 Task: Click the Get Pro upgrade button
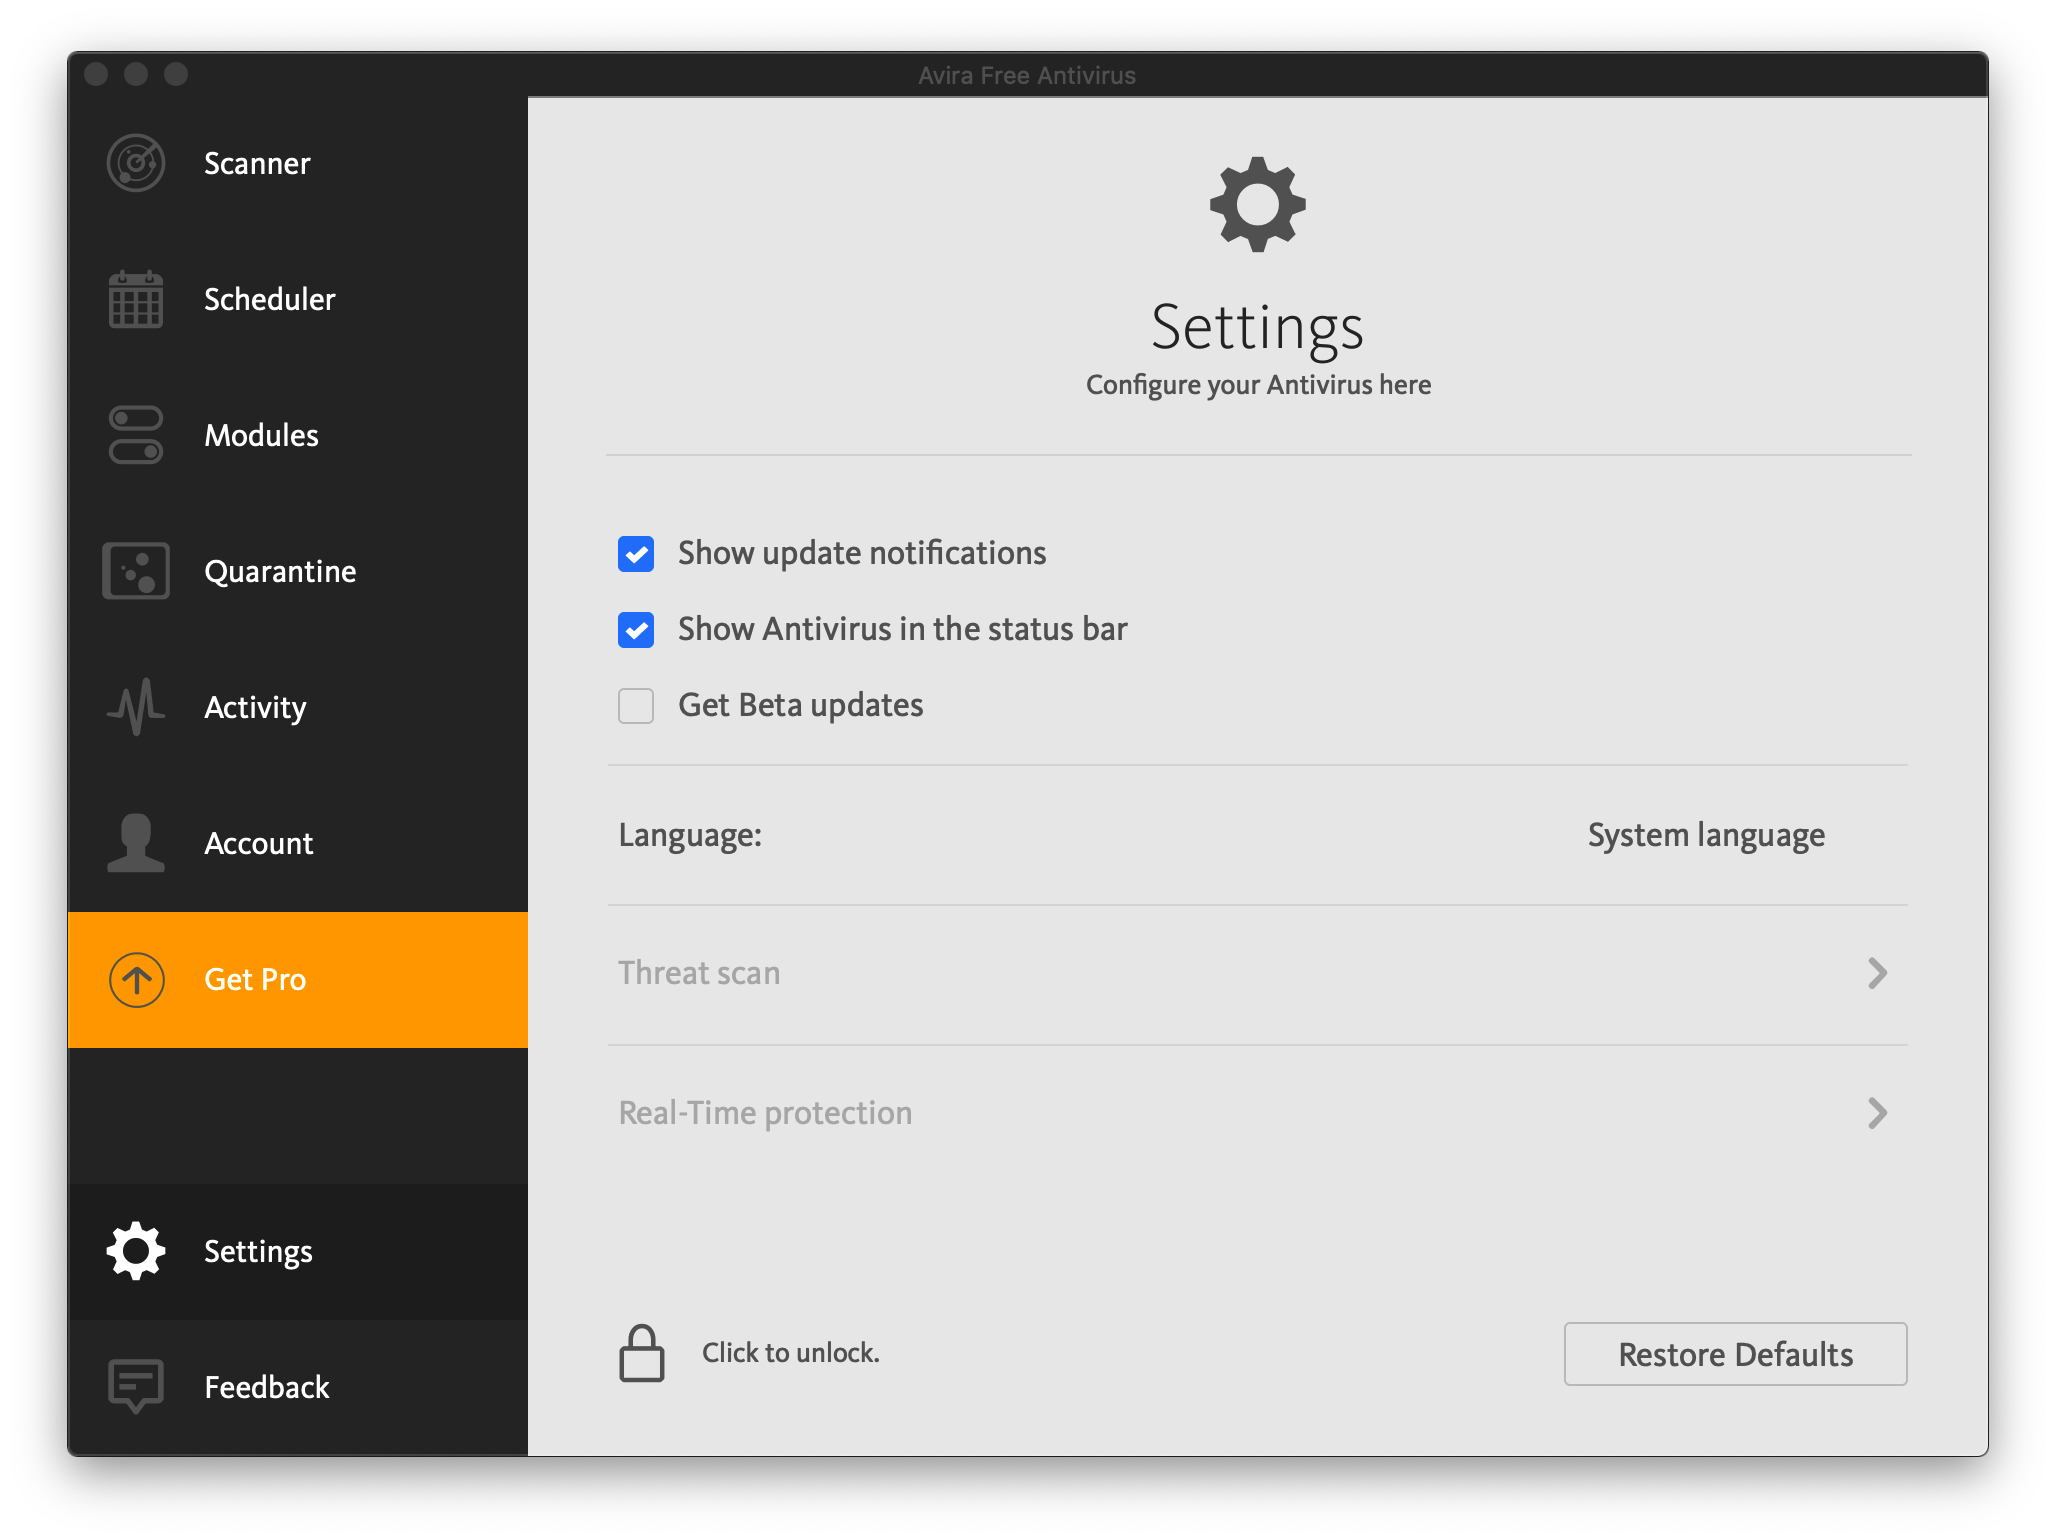299,979
